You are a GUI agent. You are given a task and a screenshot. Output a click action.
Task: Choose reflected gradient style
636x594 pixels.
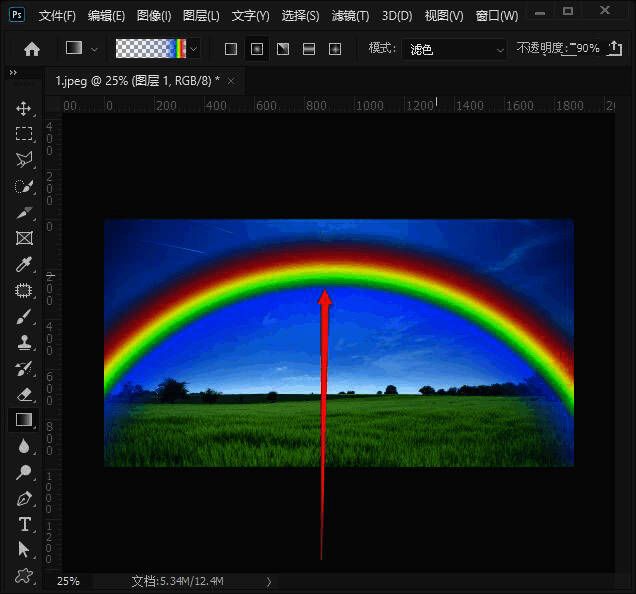(309, 49)
